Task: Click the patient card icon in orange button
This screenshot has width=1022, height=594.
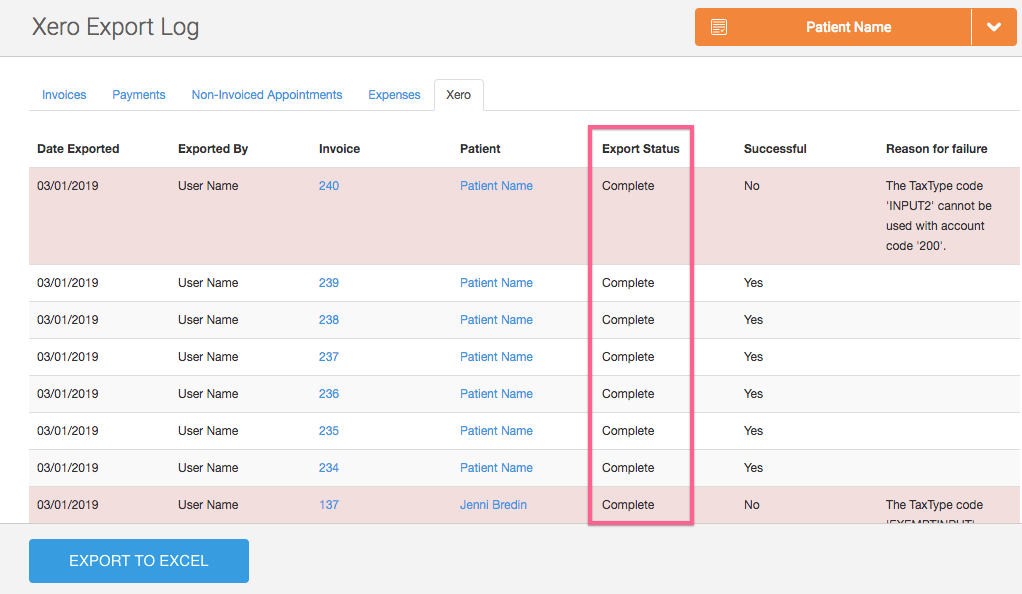Action: point(719,28)
